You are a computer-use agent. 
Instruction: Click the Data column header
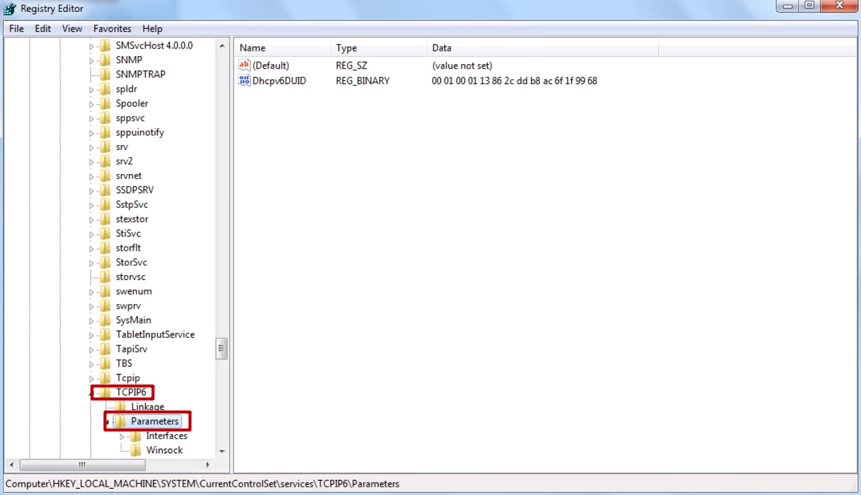(441, 48)
